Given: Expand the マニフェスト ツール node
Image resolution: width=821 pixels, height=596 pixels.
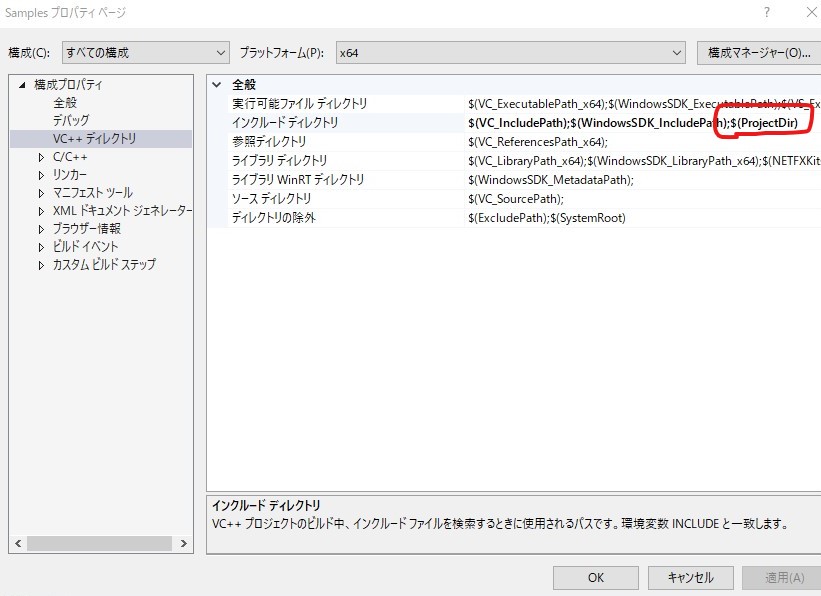Looking at the screenshot, I should tap(41, 193).
